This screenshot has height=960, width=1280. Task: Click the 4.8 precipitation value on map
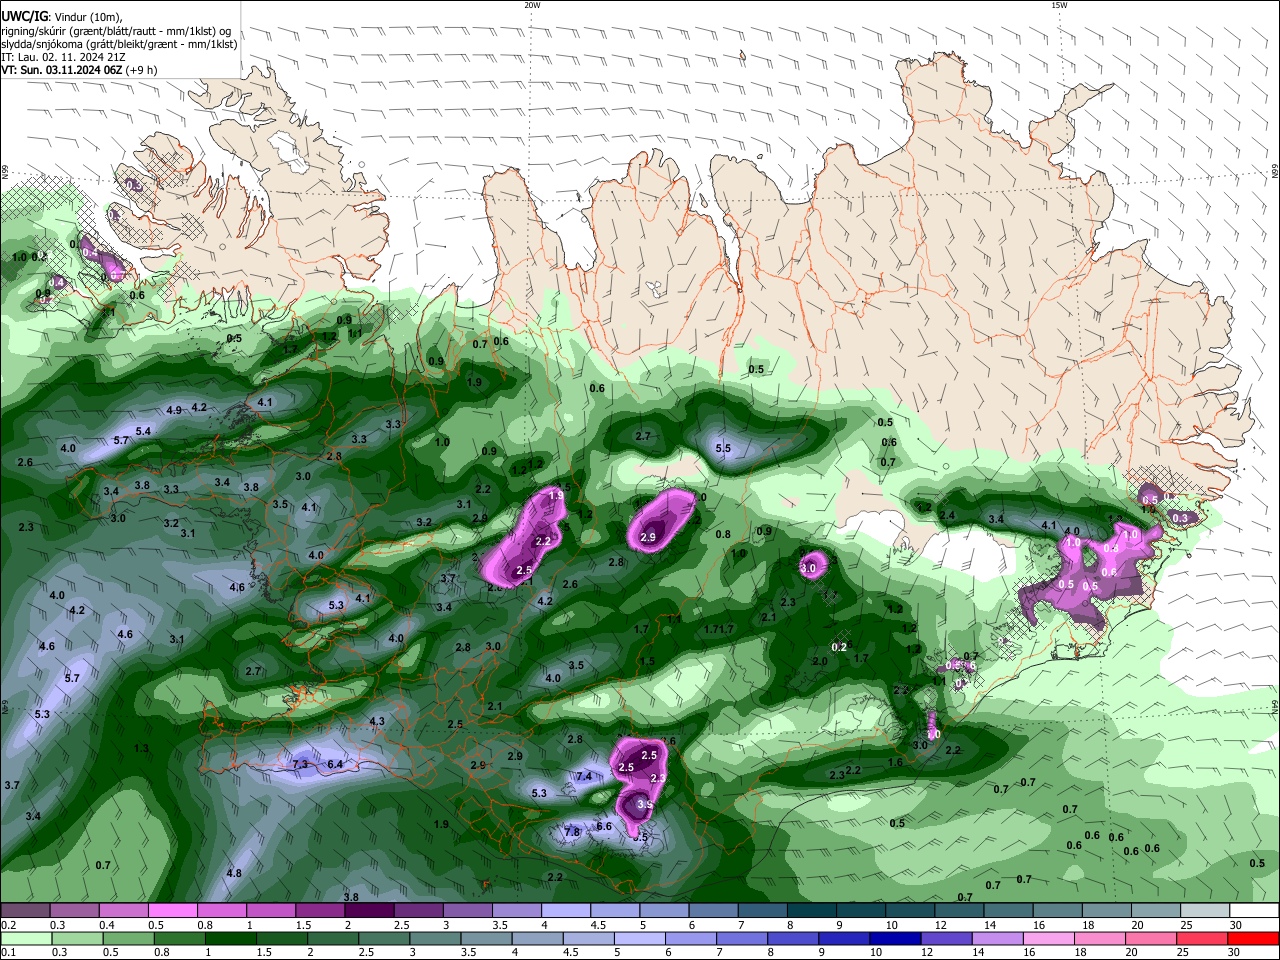point(234,873)
